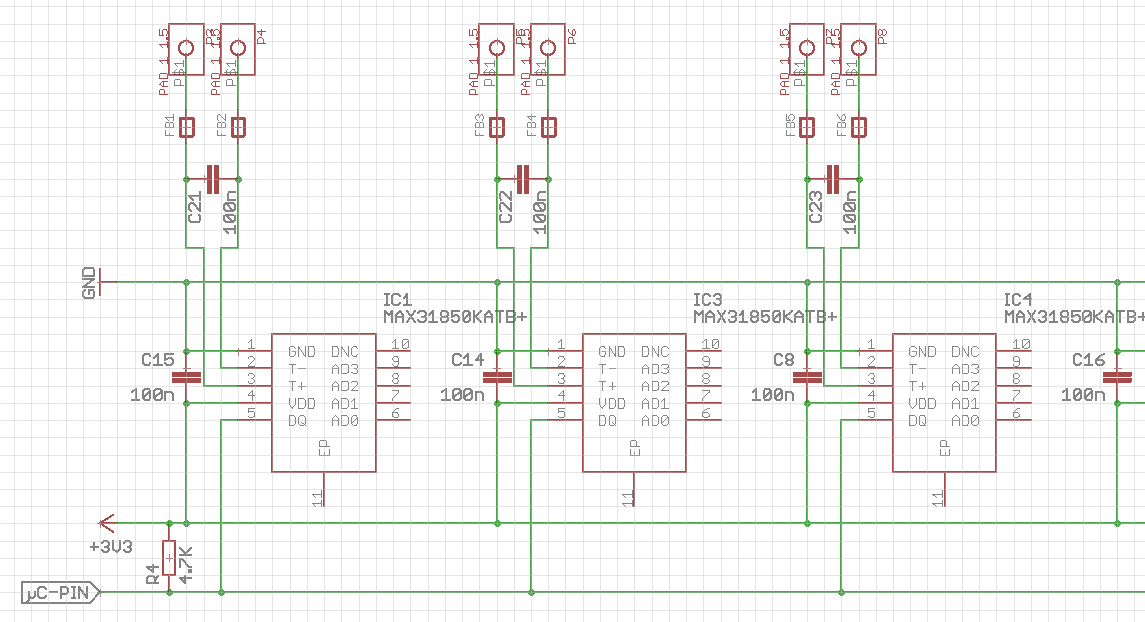Click the C22 name label
1145x622 pixels.
point(505,208)
